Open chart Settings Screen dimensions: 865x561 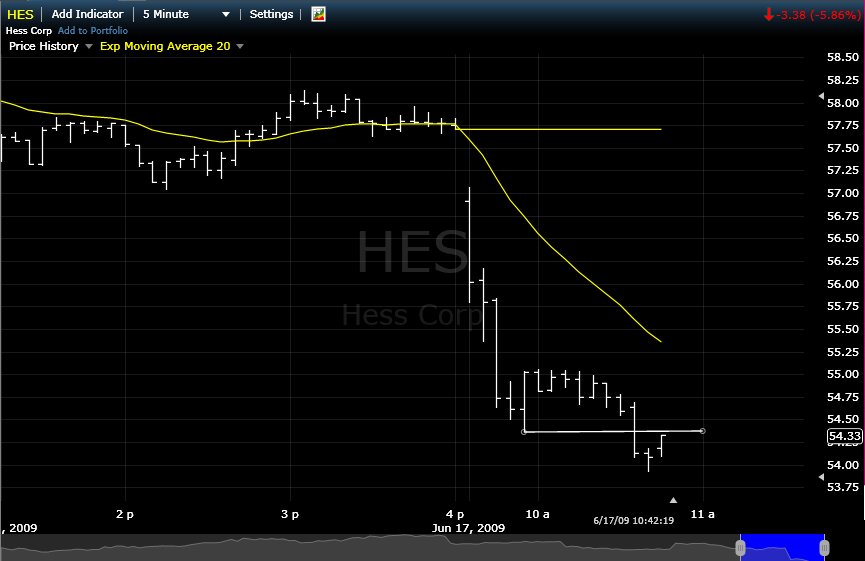click(x=271, y=14)
